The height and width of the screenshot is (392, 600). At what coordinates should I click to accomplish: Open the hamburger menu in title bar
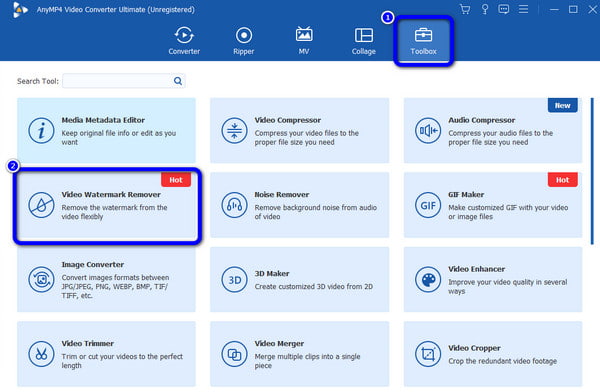[523, 9]
